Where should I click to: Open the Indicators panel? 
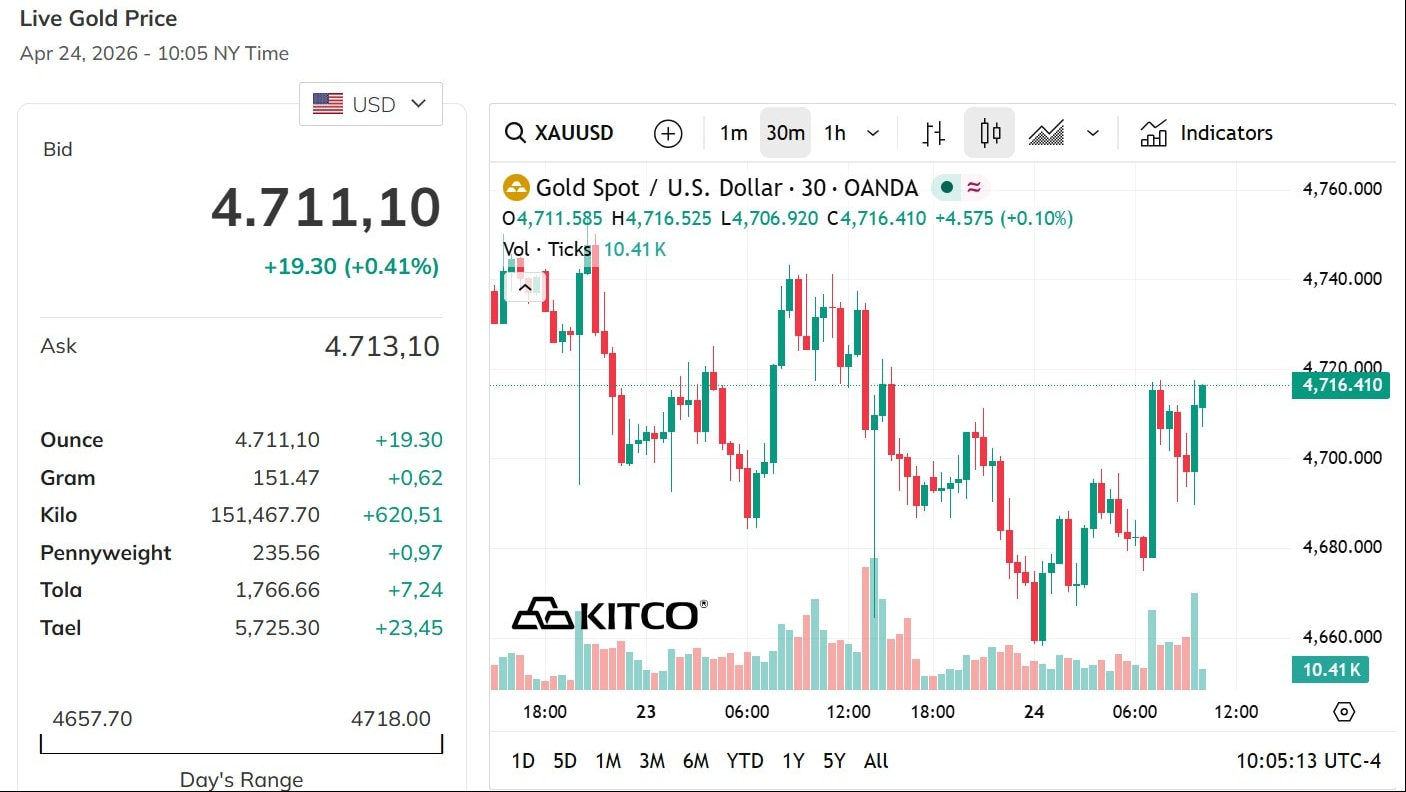pos(1207,133)
